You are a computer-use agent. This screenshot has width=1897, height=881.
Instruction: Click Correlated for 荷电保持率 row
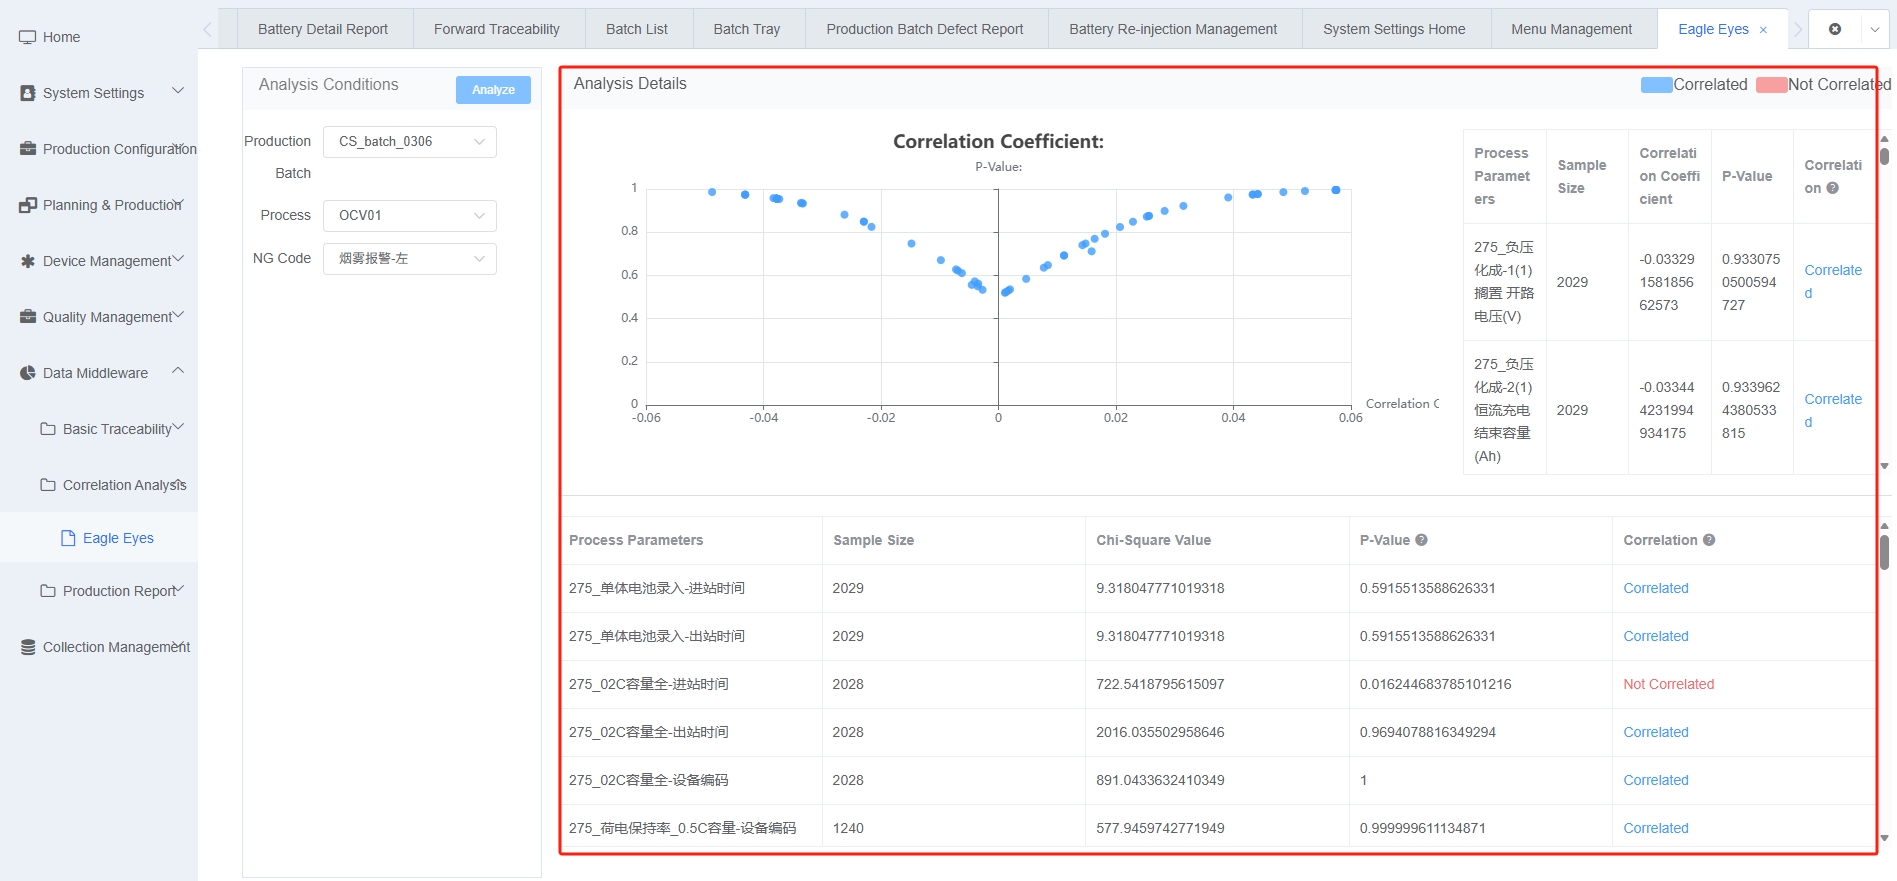1656,828
